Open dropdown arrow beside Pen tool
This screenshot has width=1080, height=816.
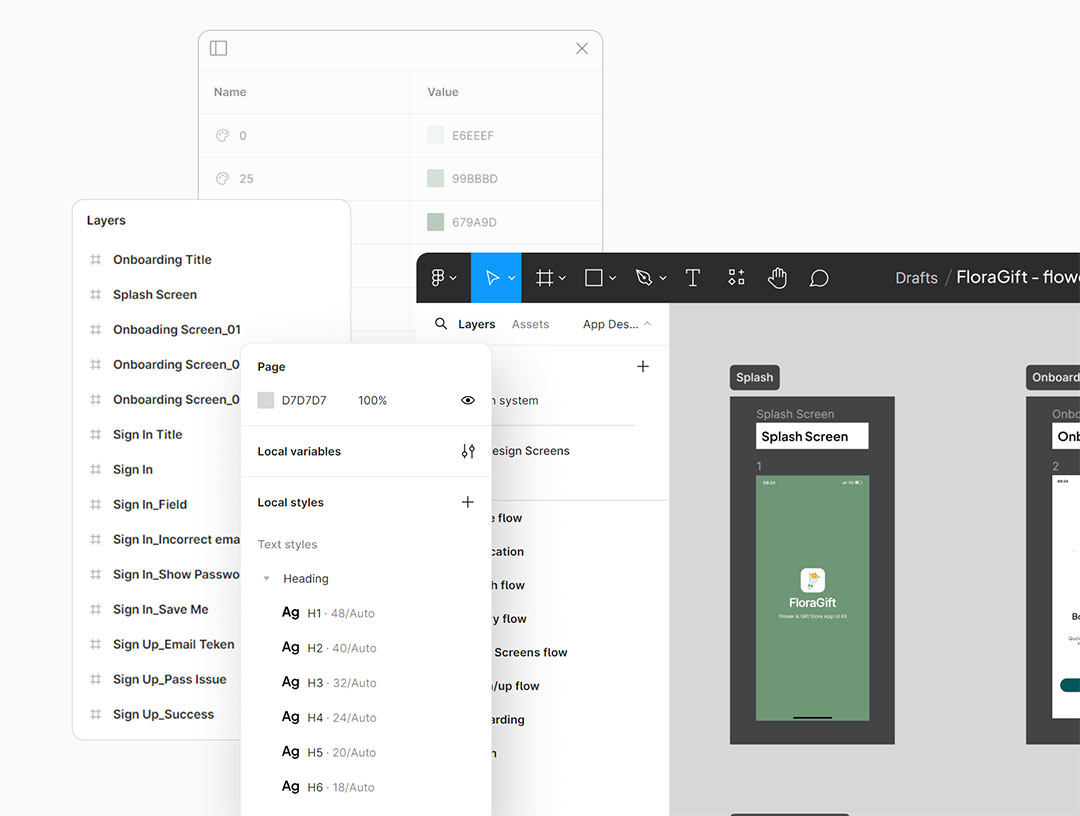663,279
